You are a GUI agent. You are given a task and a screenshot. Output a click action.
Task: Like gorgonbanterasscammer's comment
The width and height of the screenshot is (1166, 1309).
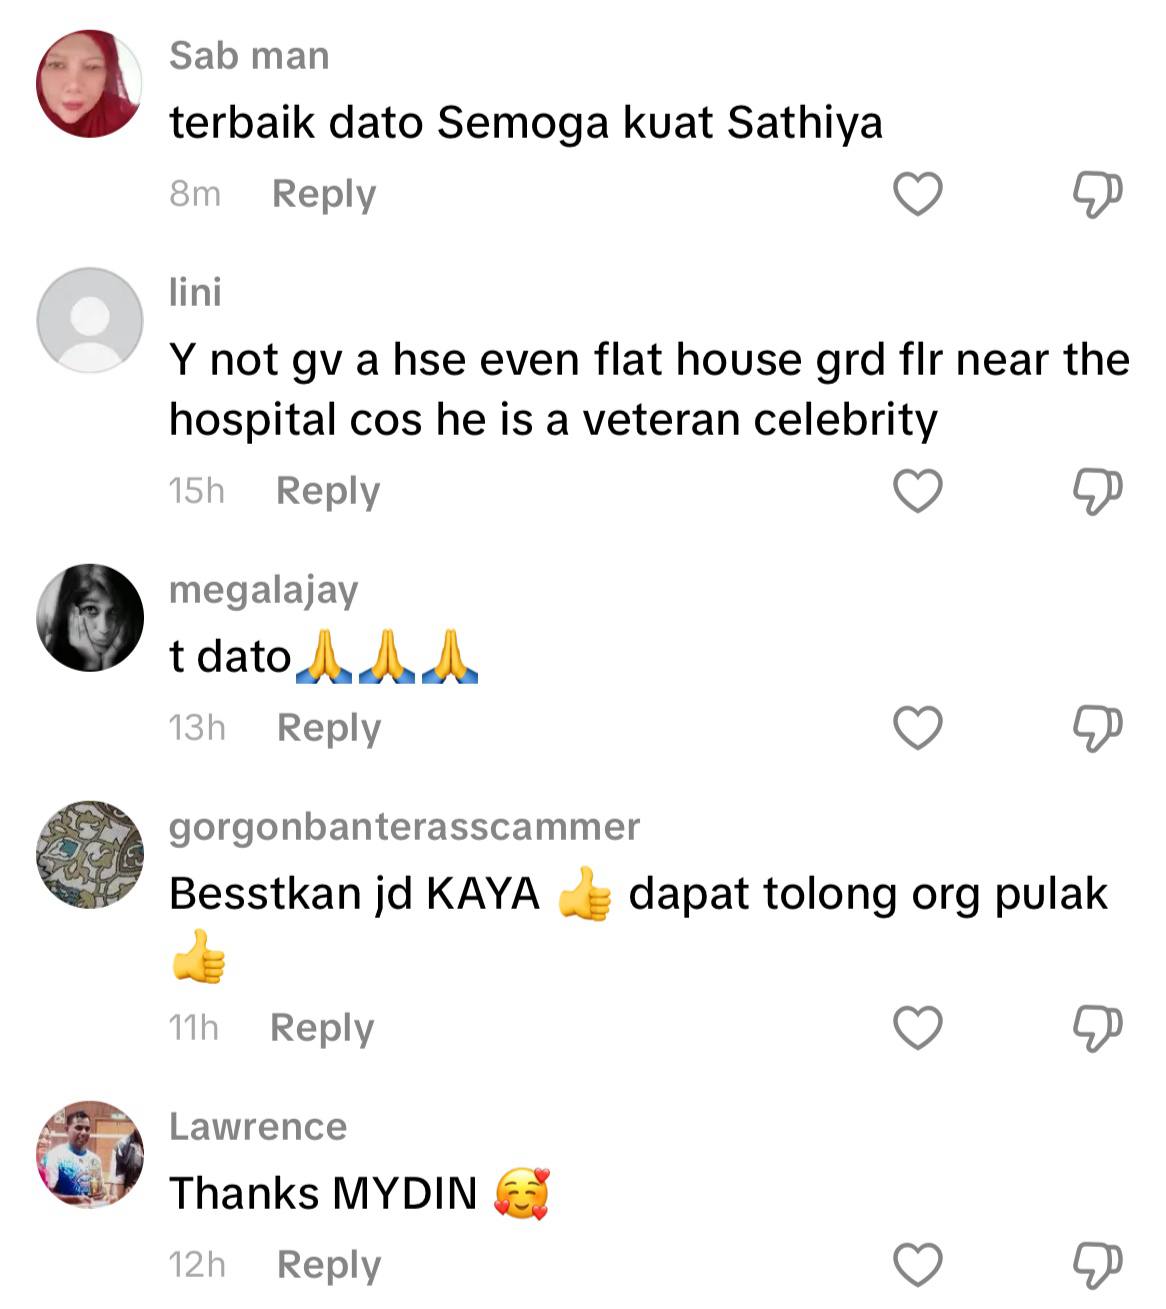(x=917, y=1028)
